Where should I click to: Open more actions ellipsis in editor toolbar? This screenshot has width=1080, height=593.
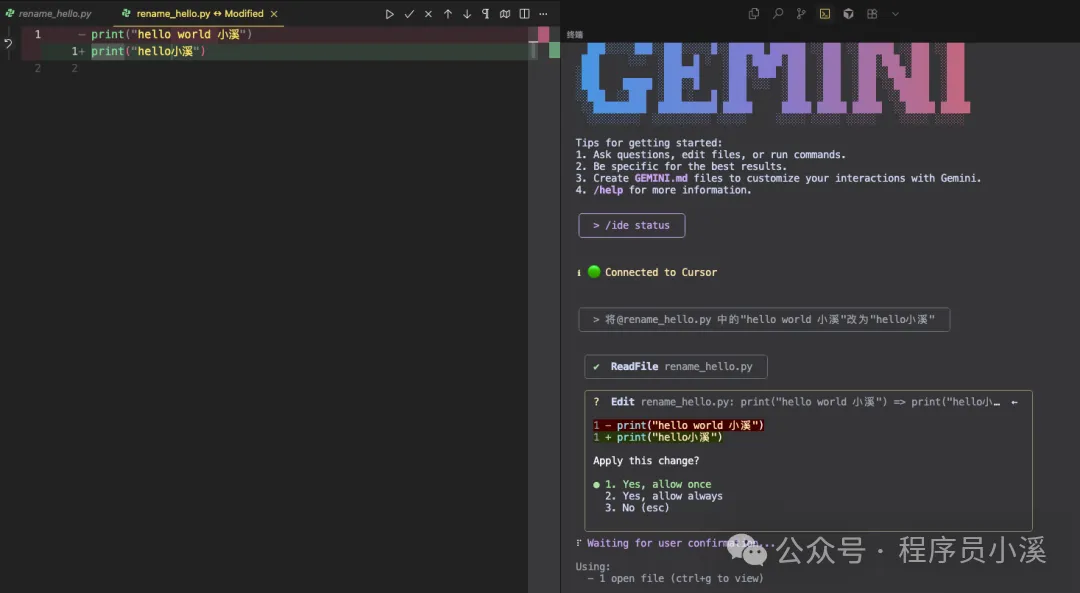(543, 14)
